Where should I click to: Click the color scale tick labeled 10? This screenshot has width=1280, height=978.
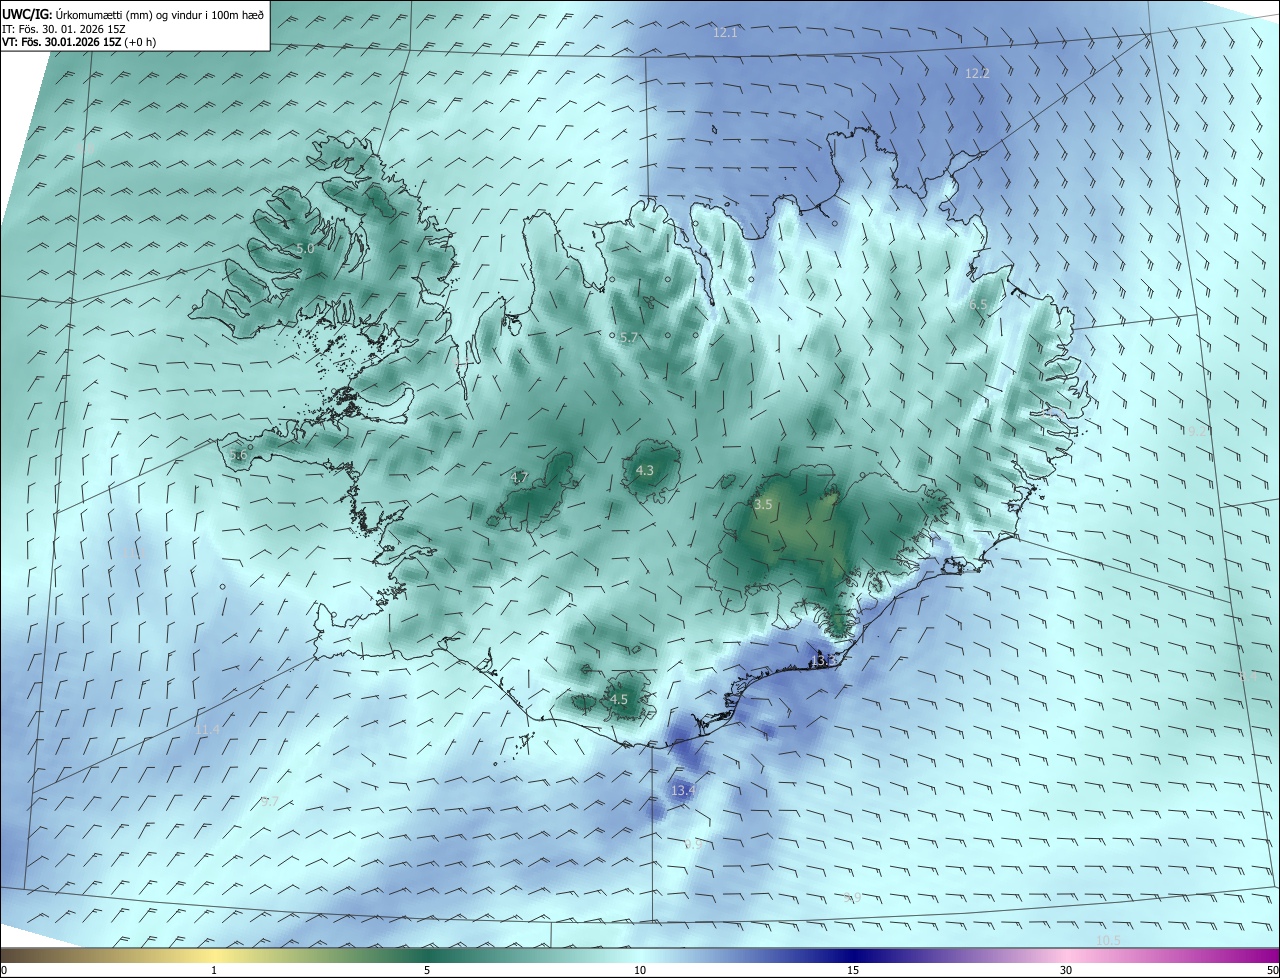pyautogui.click(x=640, y=970)
